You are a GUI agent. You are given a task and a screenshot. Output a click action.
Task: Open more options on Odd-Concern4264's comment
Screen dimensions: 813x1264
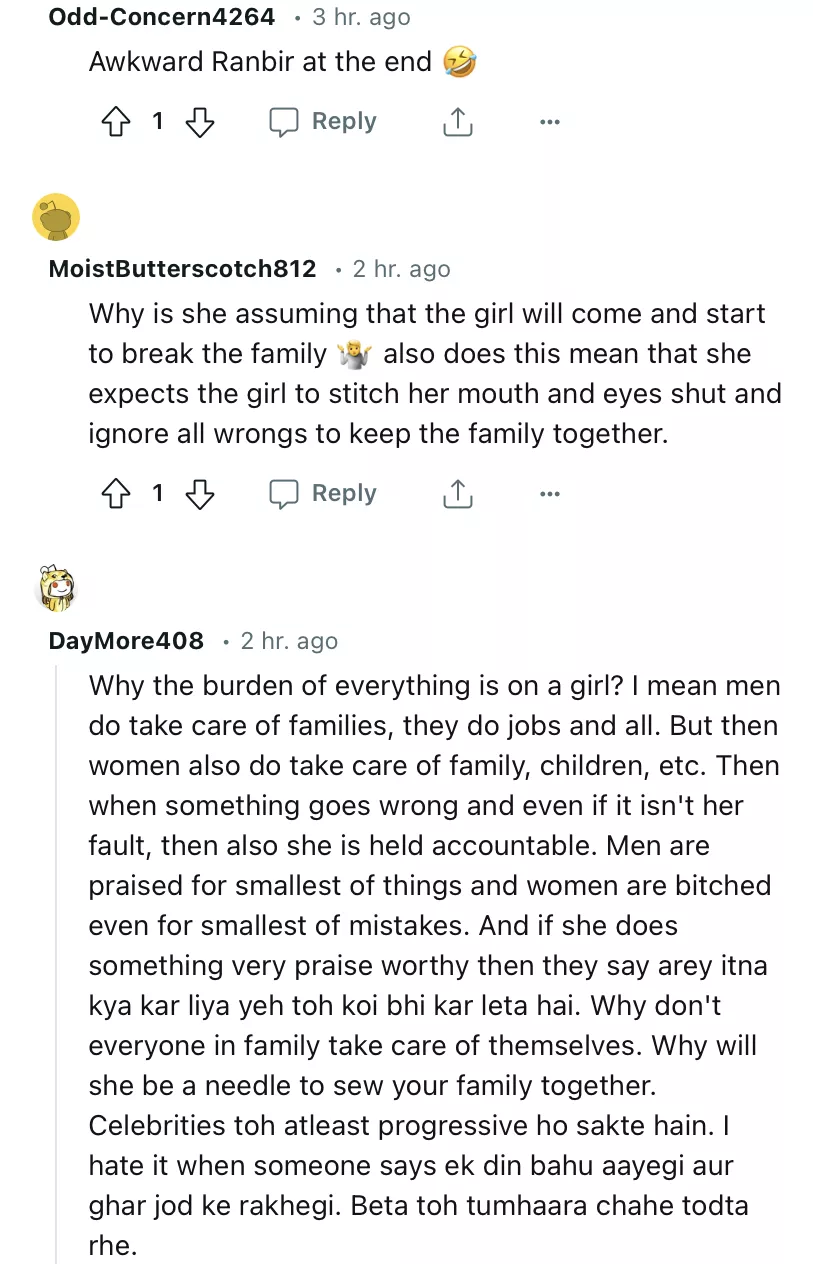pos(549,122)
